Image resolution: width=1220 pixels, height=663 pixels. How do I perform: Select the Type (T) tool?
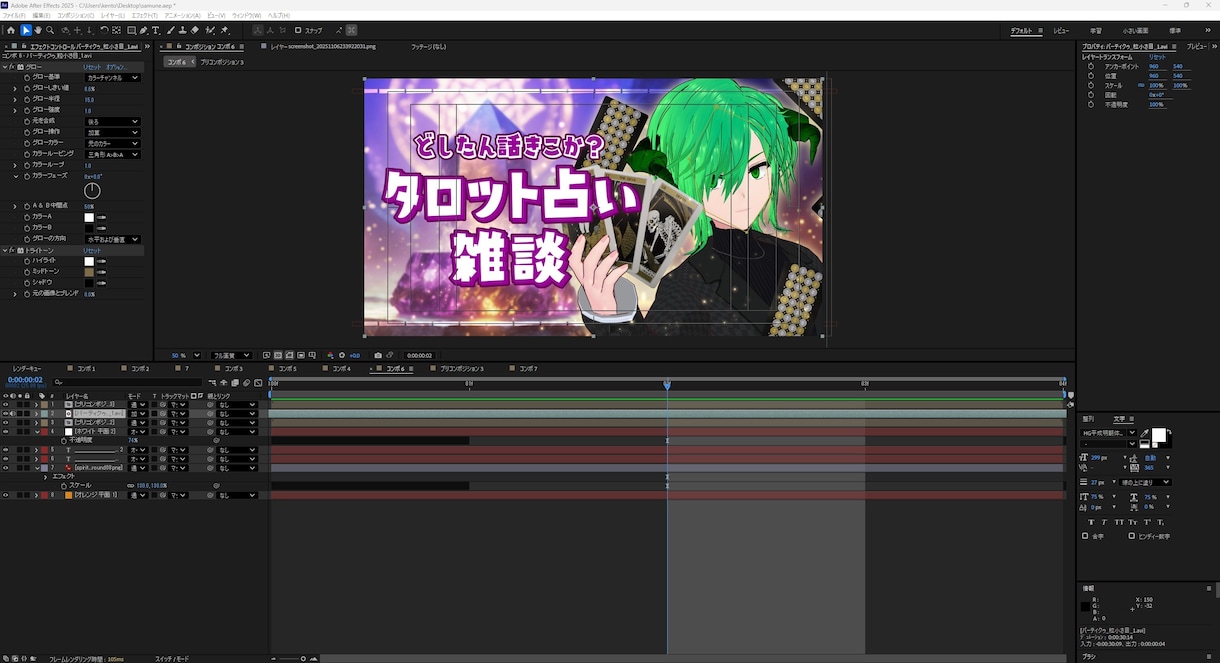155,30
